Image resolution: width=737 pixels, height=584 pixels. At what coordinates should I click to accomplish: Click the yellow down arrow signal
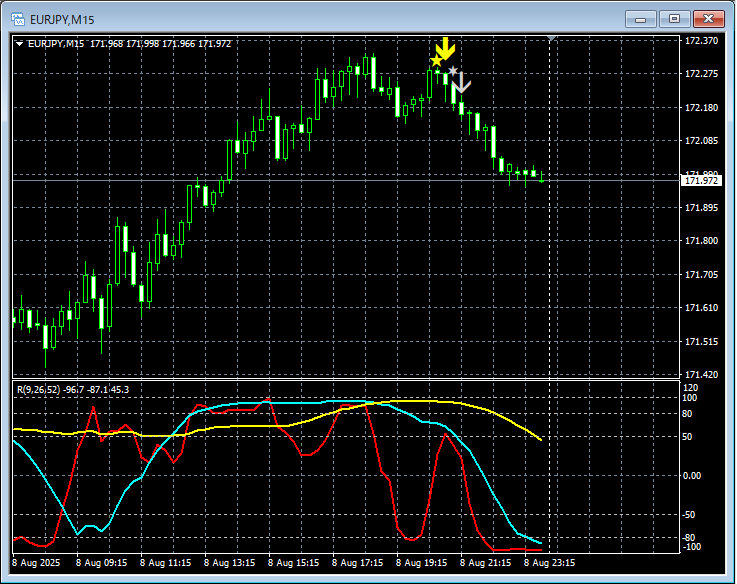(x=445, y=48)
